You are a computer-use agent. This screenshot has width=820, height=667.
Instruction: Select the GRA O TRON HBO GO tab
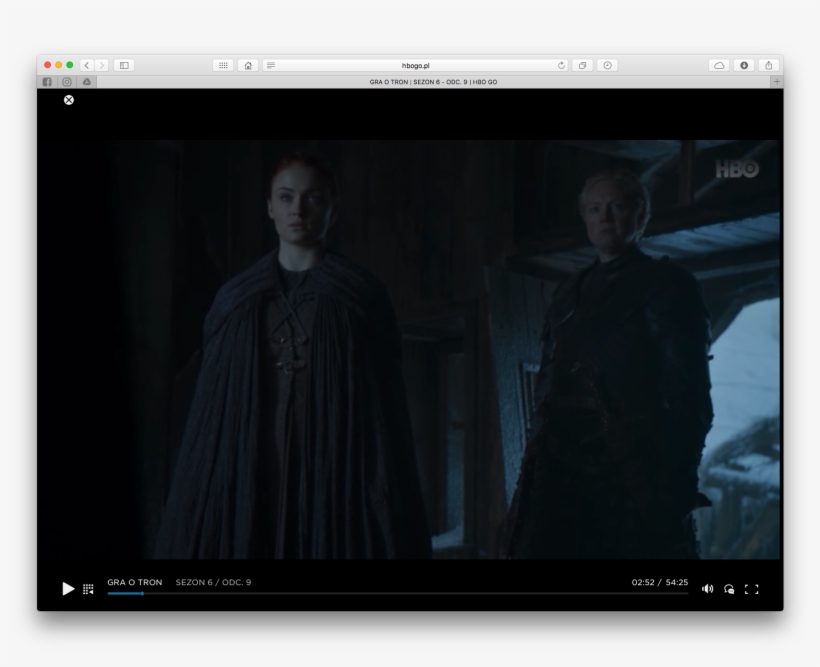pos(433,82)
